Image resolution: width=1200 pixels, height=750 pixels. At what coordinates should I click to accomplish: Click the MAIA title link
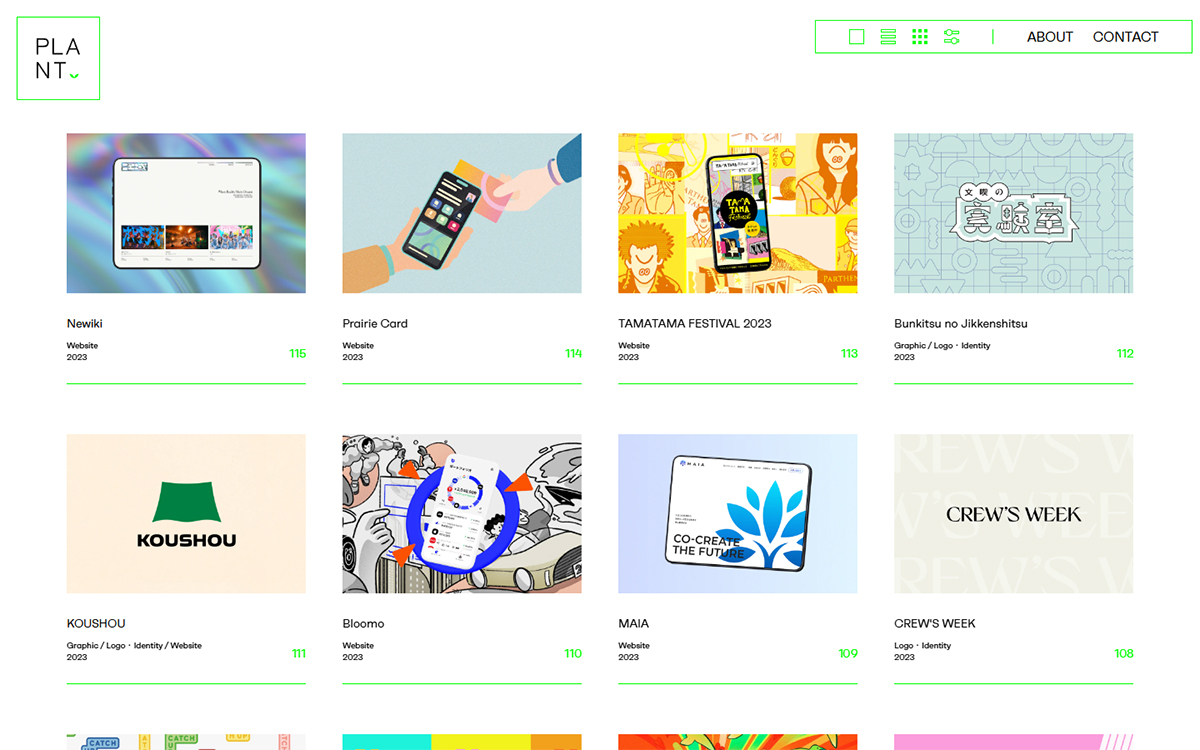634,623
